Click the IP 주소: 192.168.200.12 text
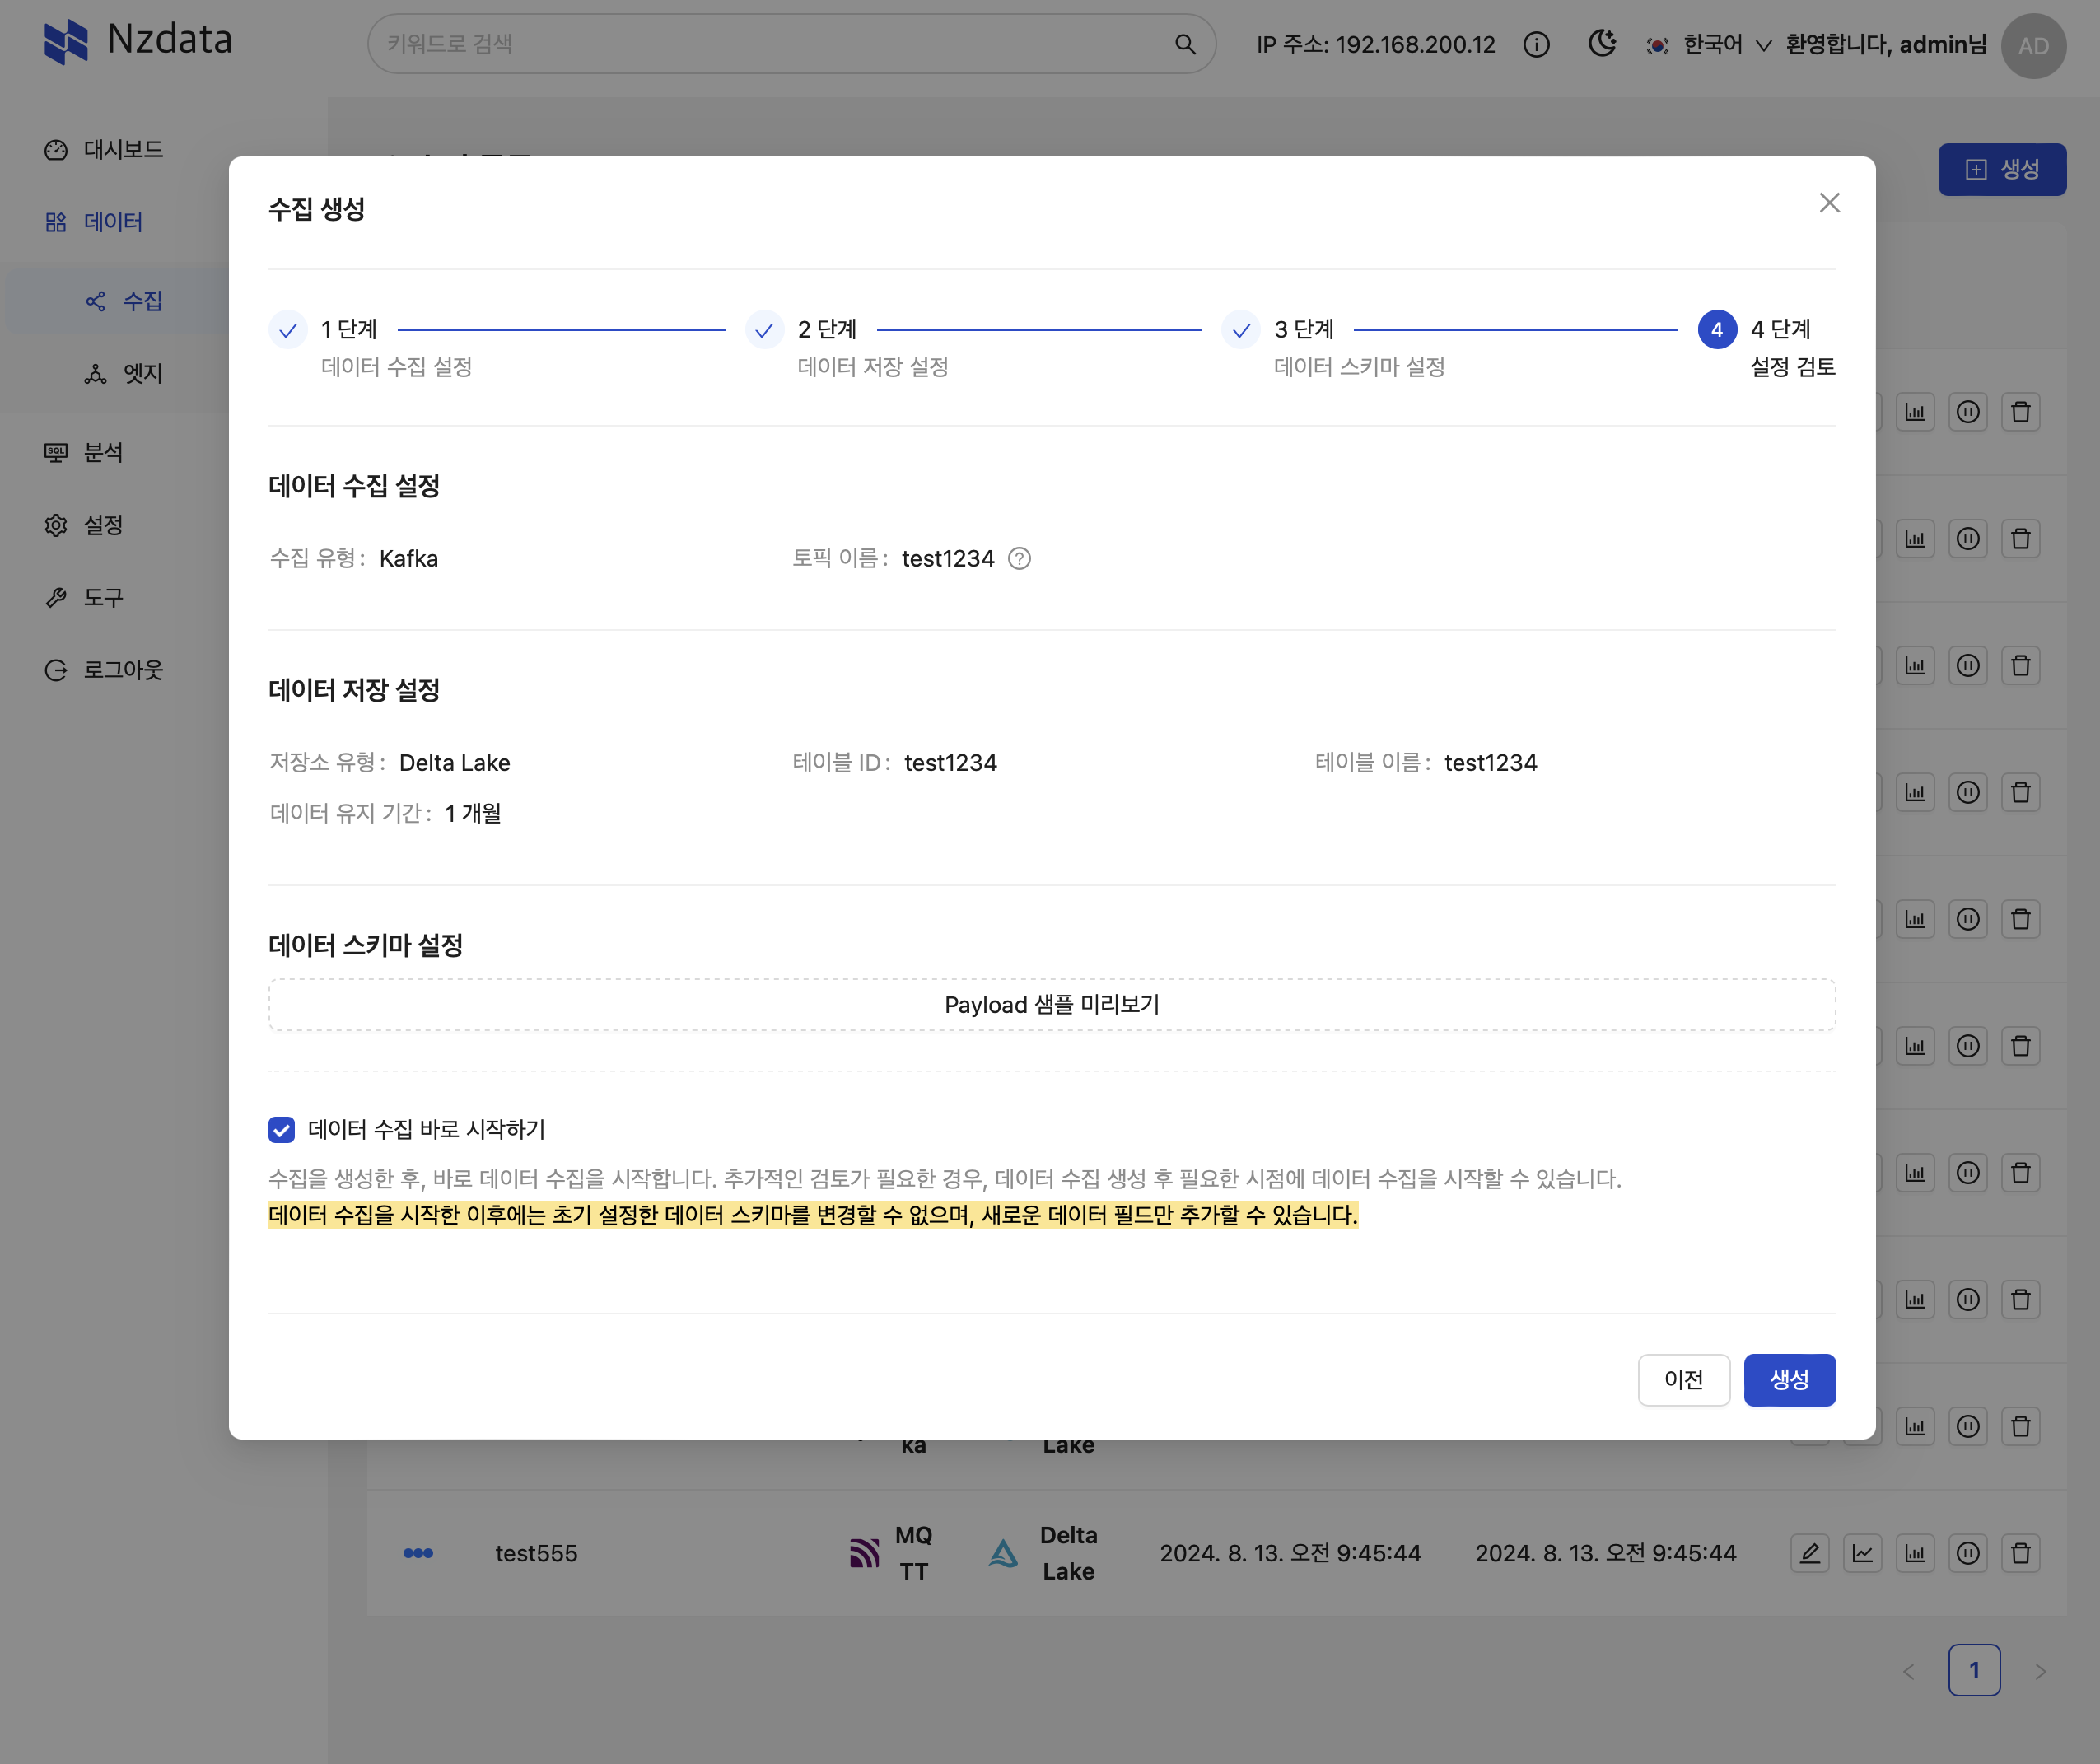This screenshot has height=1764, width=2100. point(1376,45)
